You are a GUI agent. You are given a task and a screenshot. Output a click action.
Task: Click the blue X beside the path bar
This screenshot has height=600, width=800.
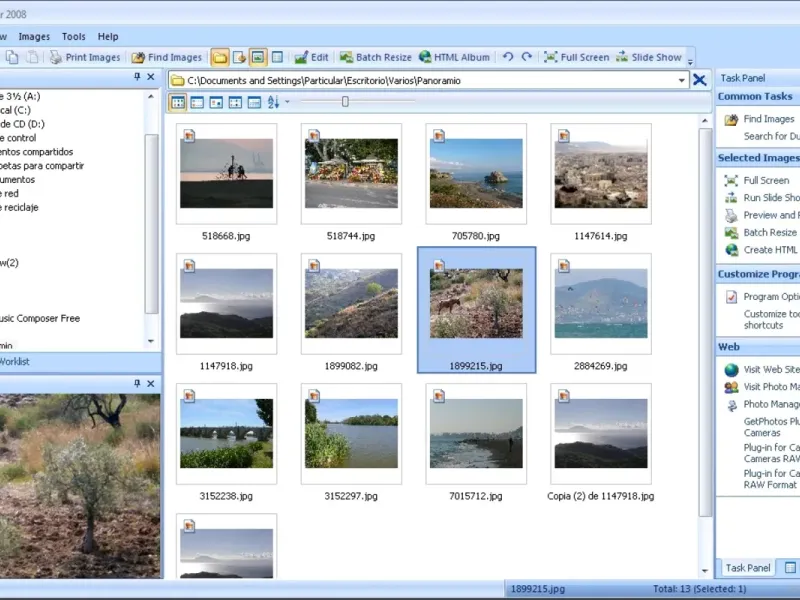pyautogui.click(x=700, y=80)
